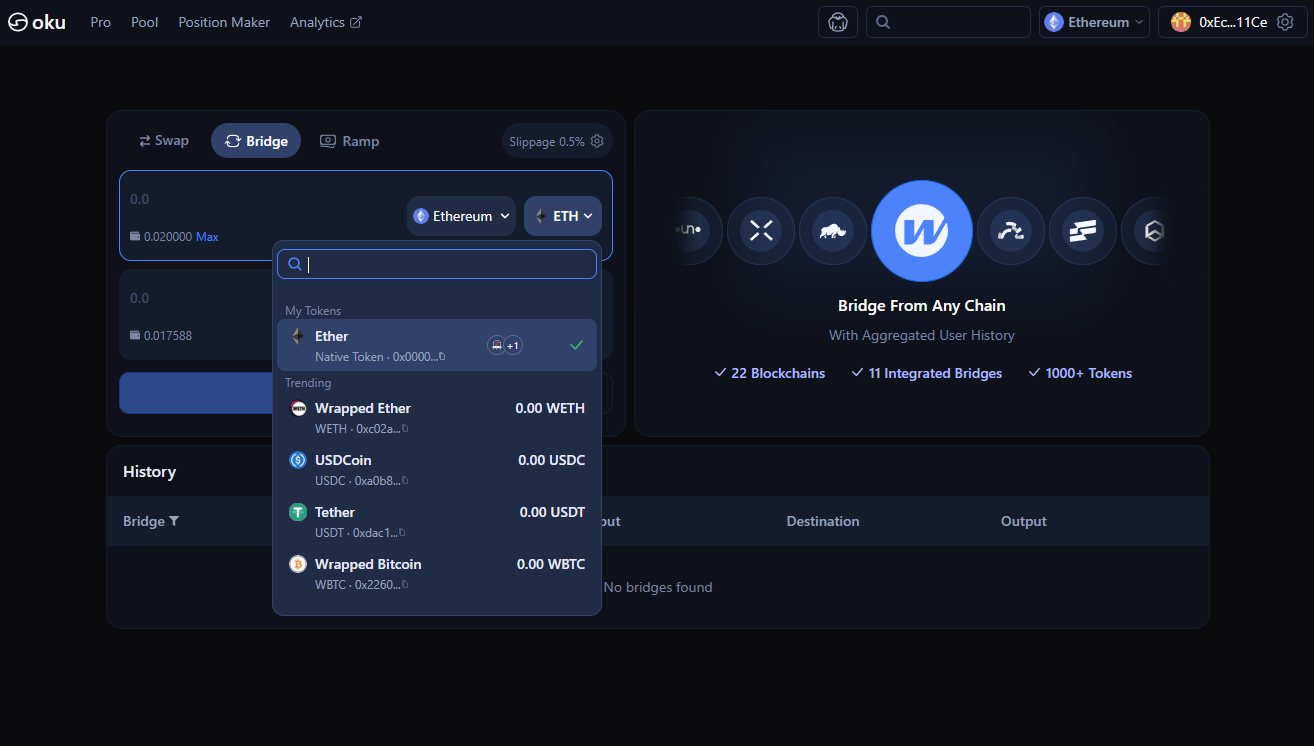Open the source chain Ethereum dropdown
1314x746 pixels.
pos(461,216)
